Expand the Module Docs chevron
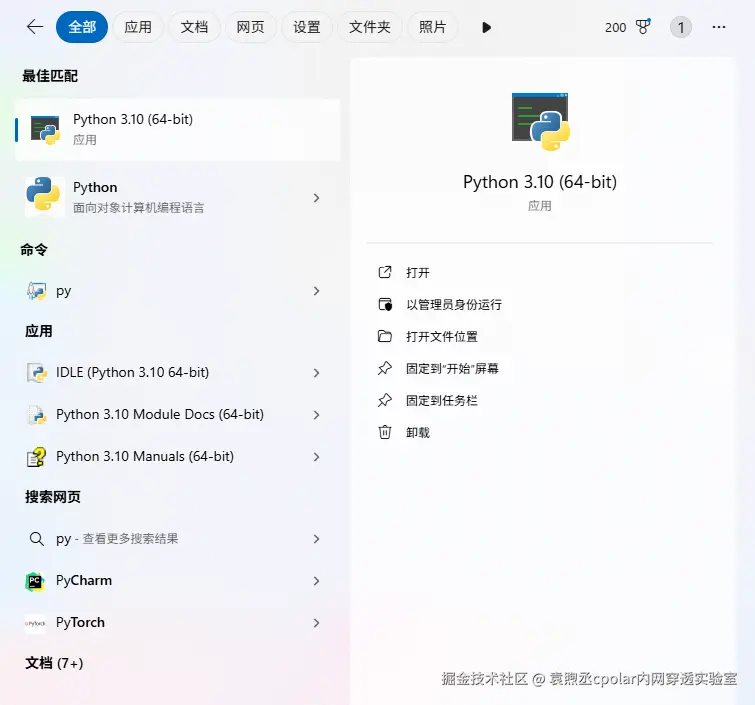This screenshot has height=705, width=755. pos(316,415)
